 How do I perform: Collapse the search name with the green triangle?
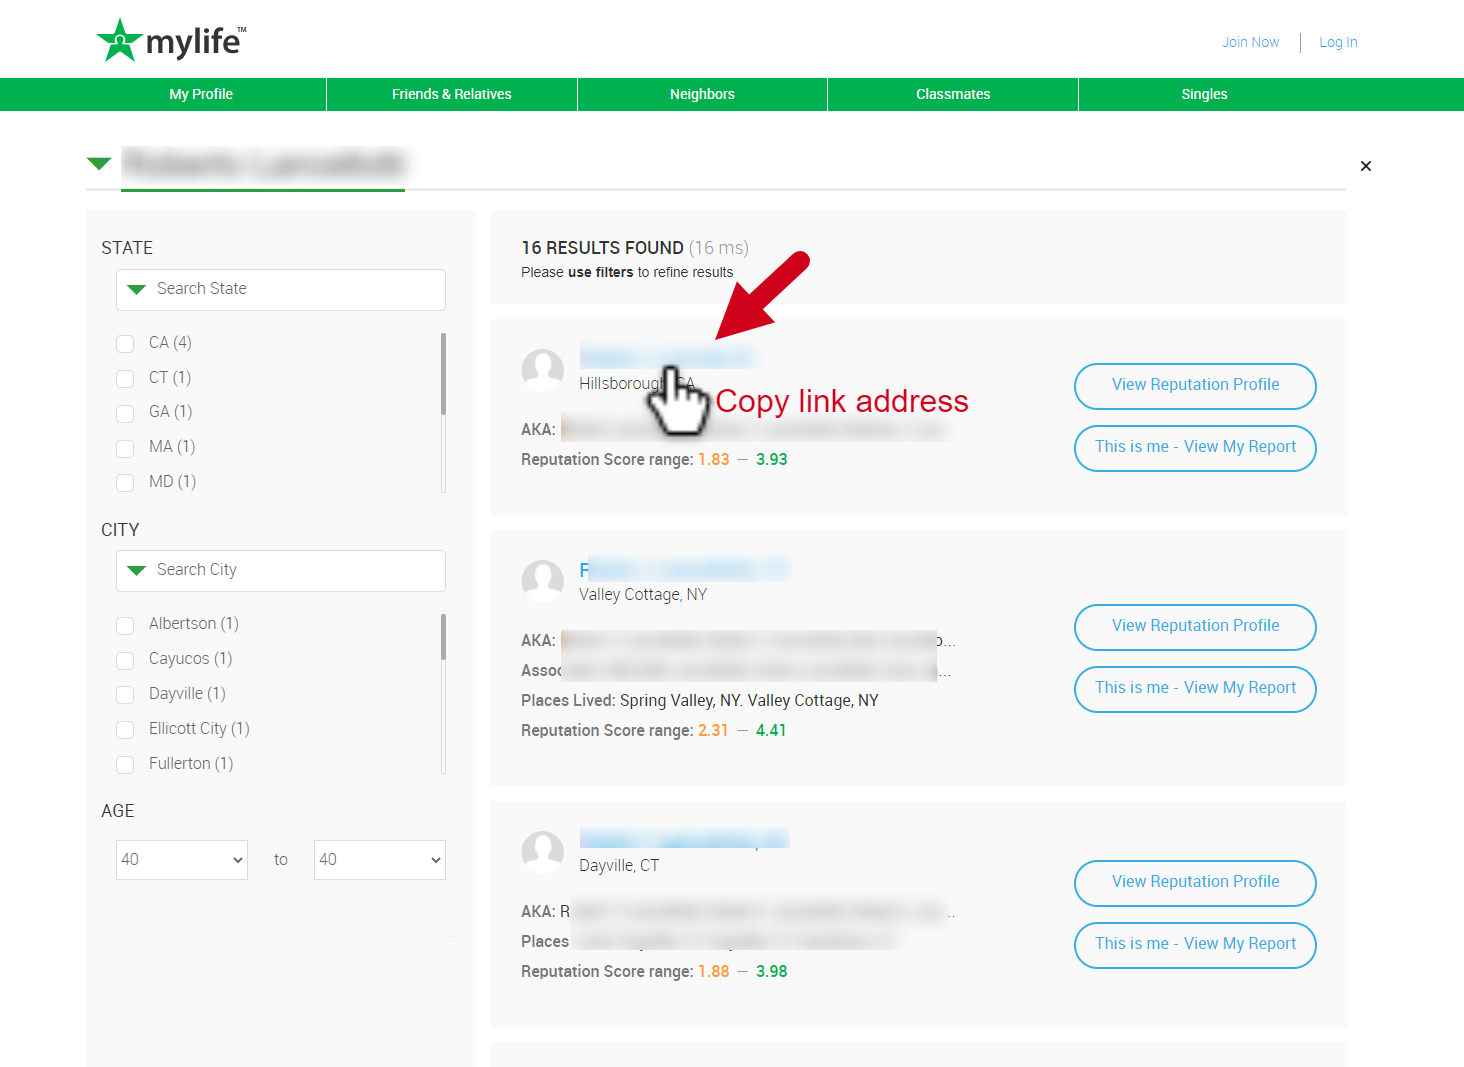click(x=99, y=163)
